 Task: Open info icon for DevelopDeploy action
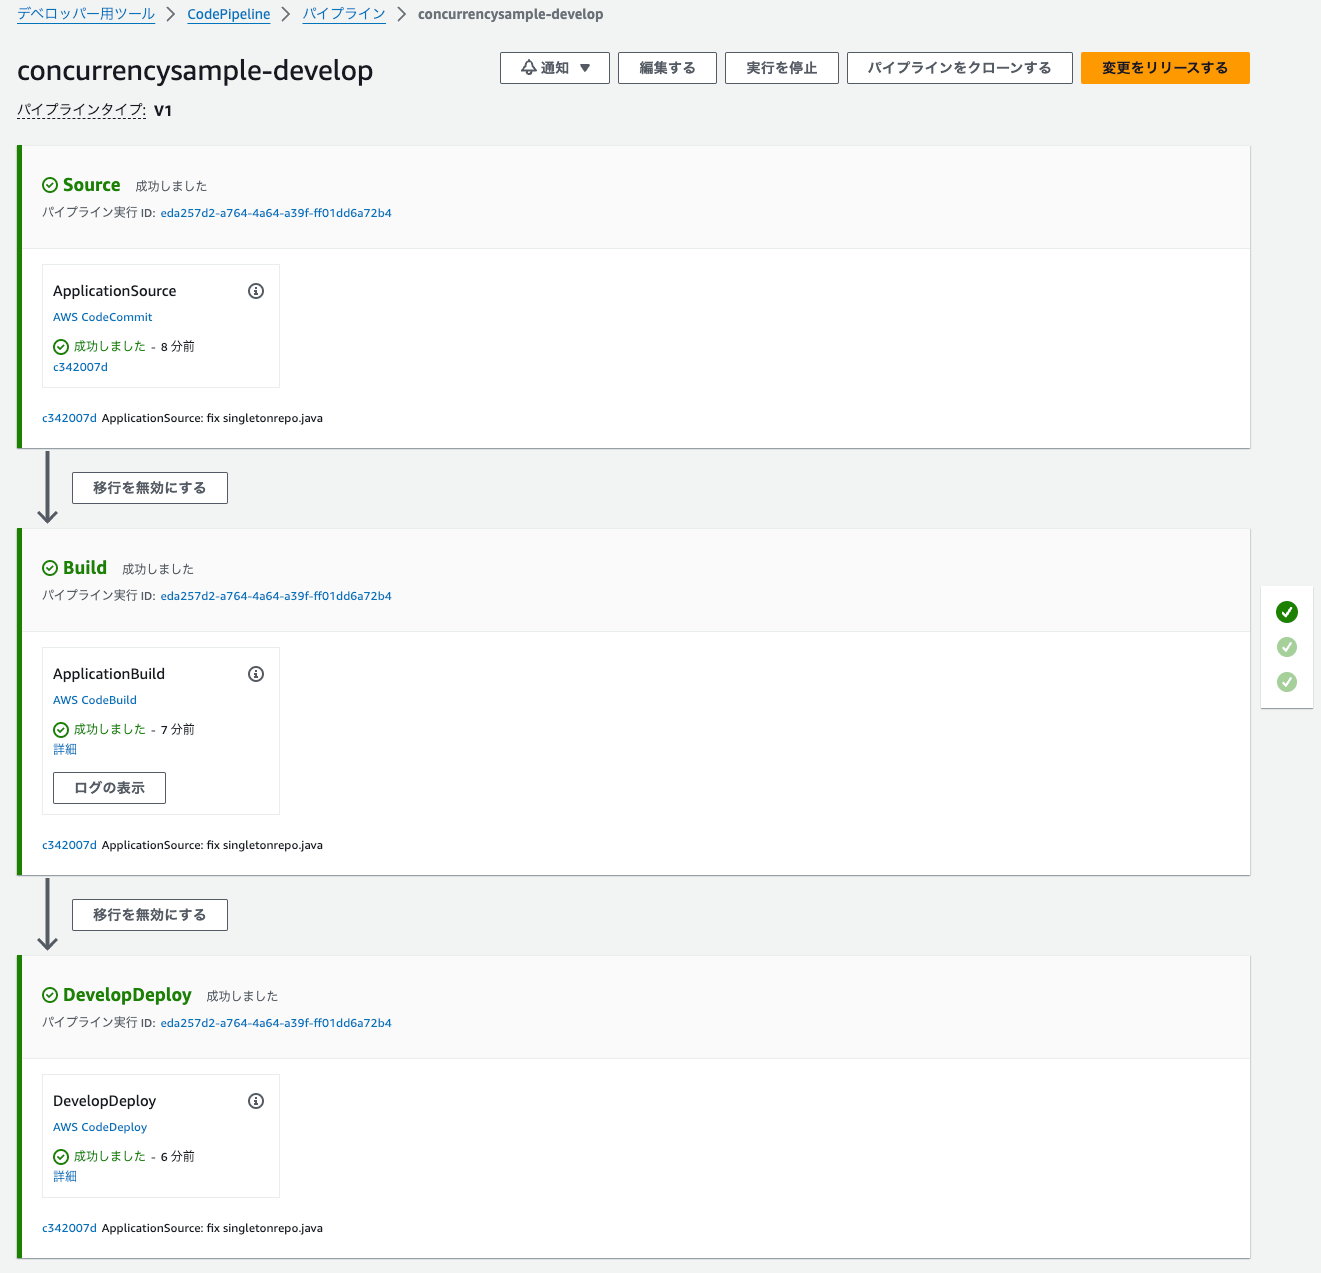click(256, 1101)
